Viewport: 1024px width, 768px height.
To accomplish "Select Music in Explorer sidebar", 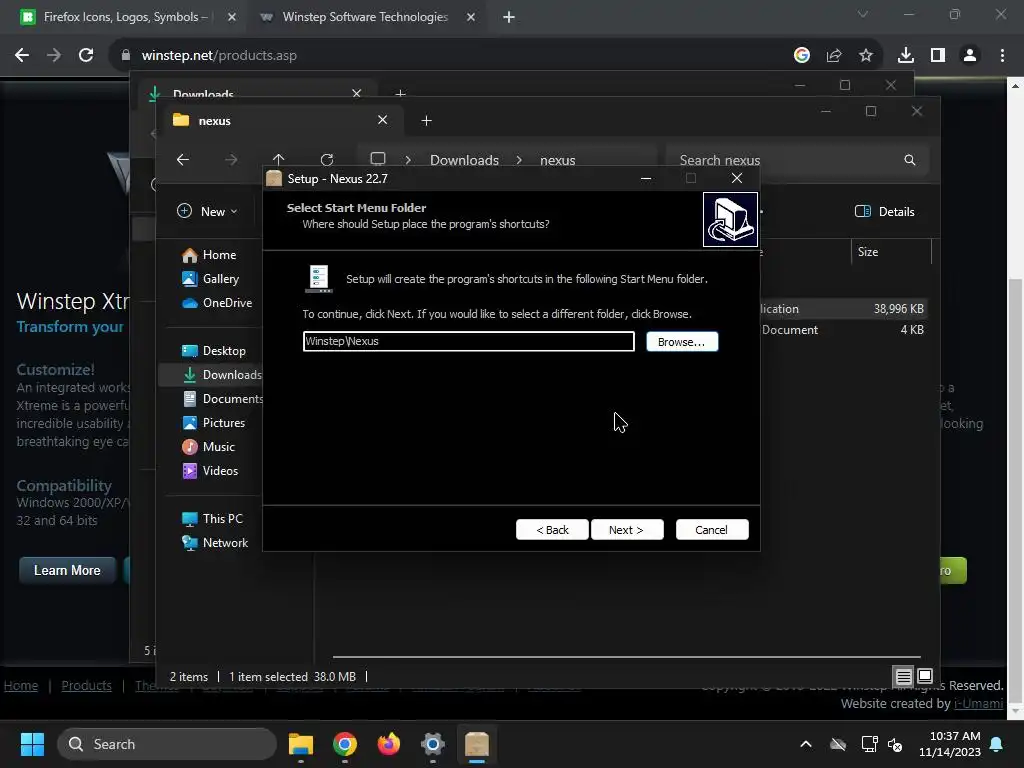I will pos(208,447).
